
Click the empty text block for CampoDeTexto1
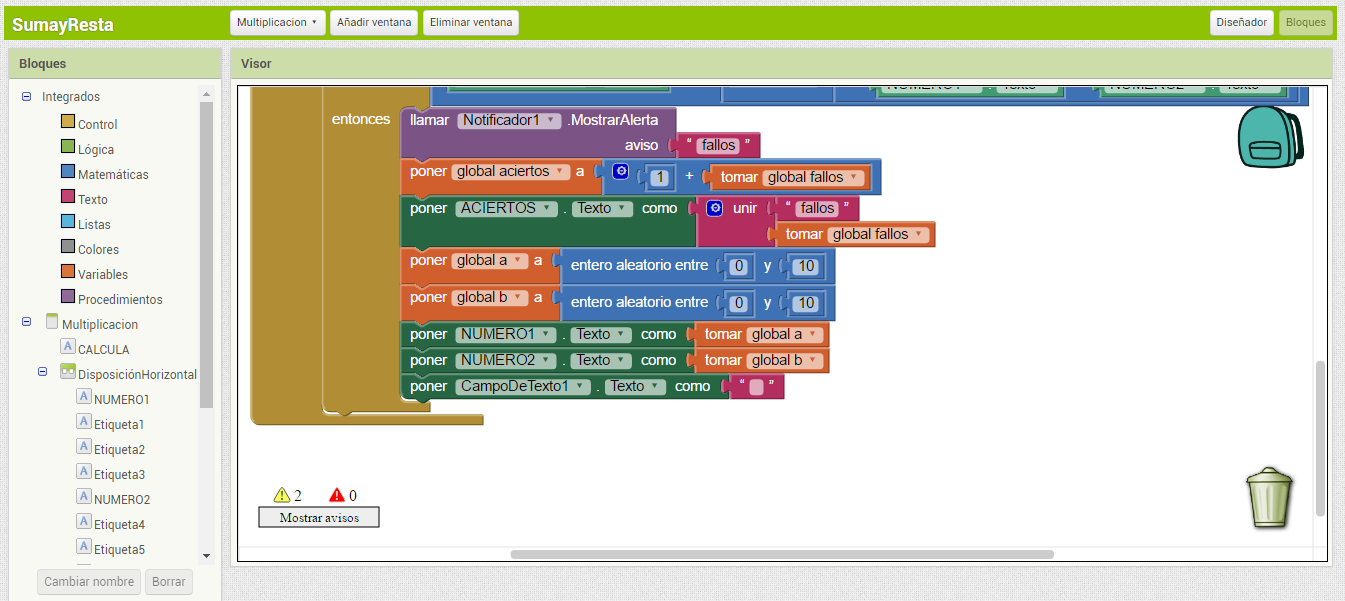pos(756,386)
